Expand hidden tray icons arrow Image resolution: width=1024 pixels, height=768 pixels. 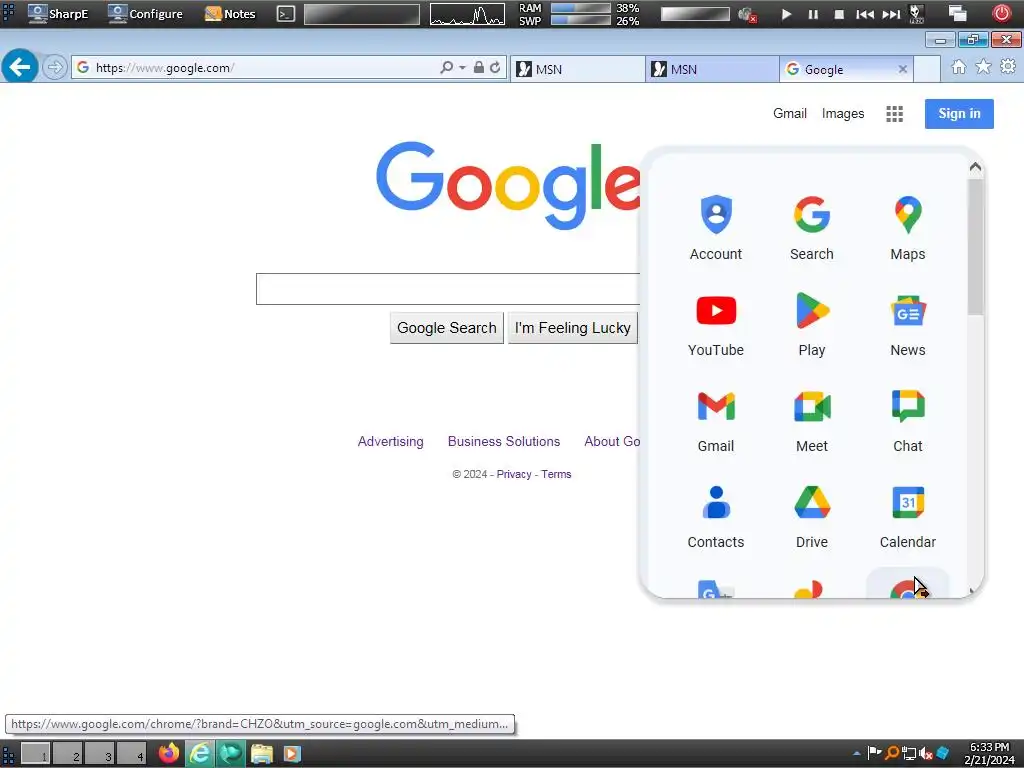[857, 754]
